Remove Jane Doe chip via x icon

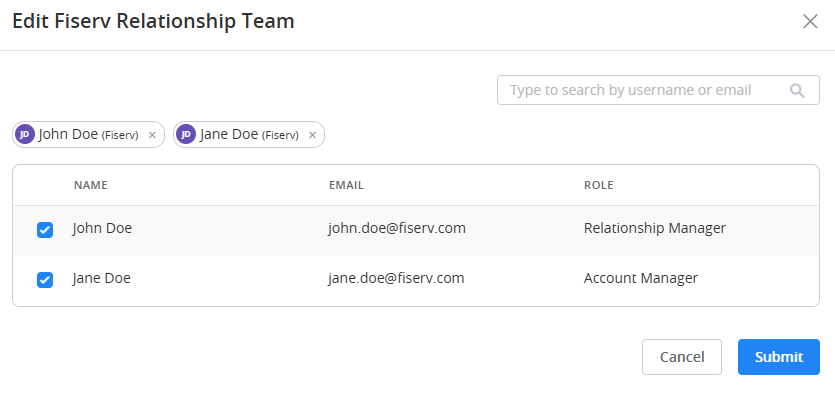click(313, 135)
